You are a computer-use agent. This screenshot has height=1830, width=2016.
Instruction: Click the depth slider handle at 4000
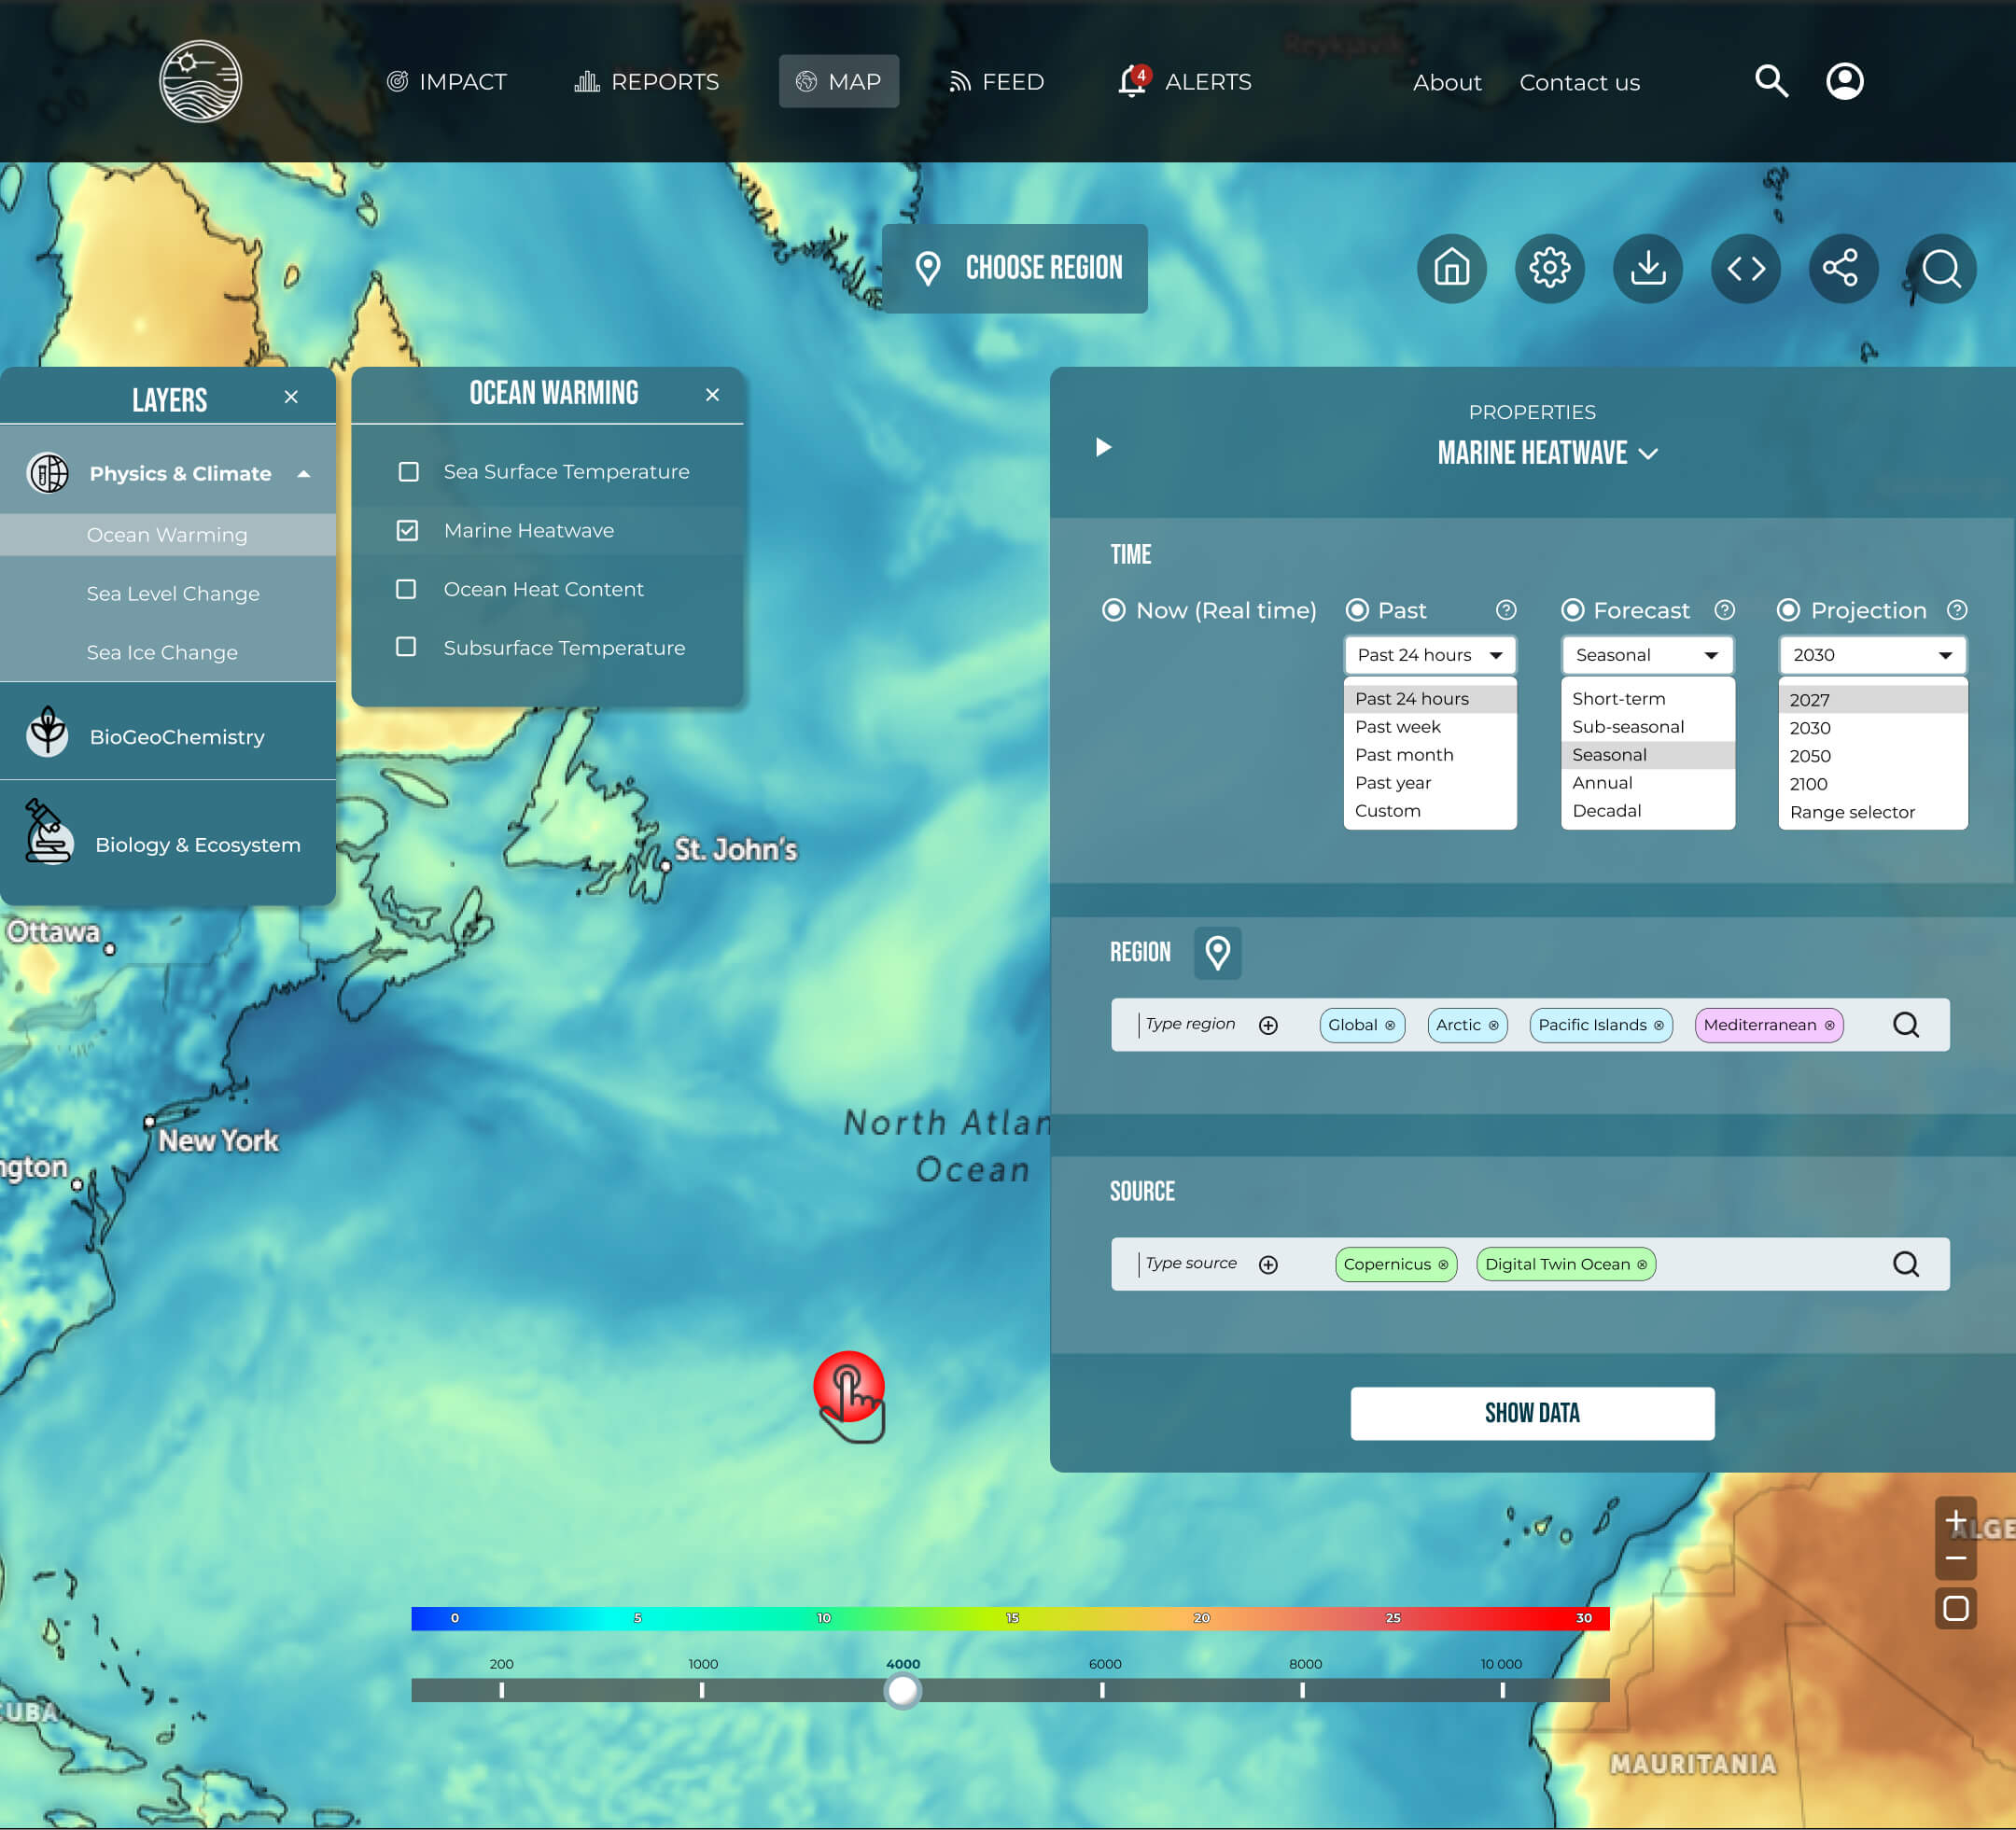902,1690
